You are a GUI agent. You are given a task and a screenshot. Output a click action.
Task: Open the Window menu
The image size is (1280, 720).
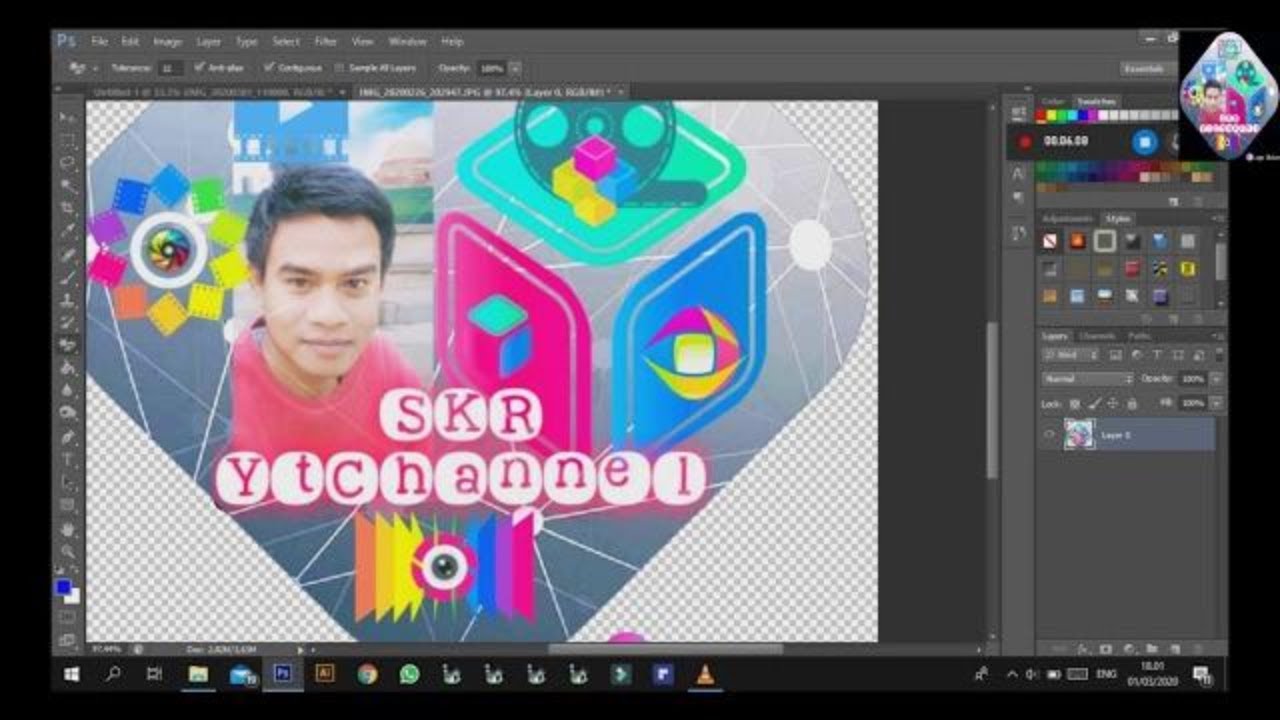[x=407, y=42]
